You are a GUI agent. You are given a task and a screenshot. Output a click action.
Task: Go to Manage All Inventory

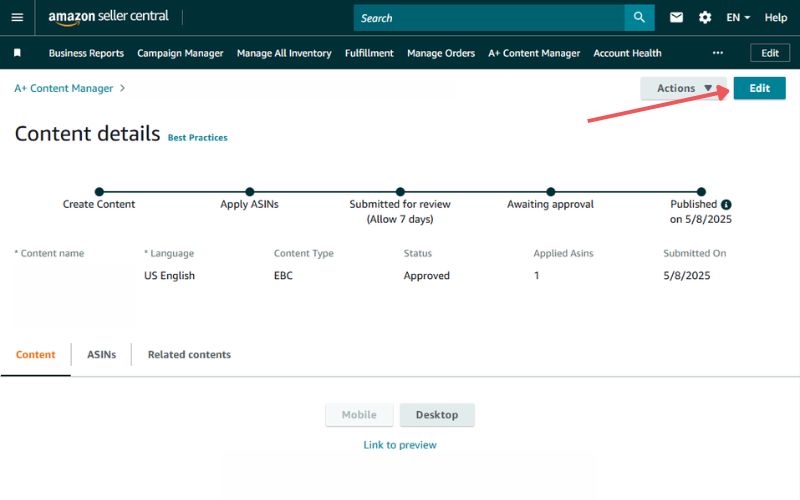pos(284,53)
